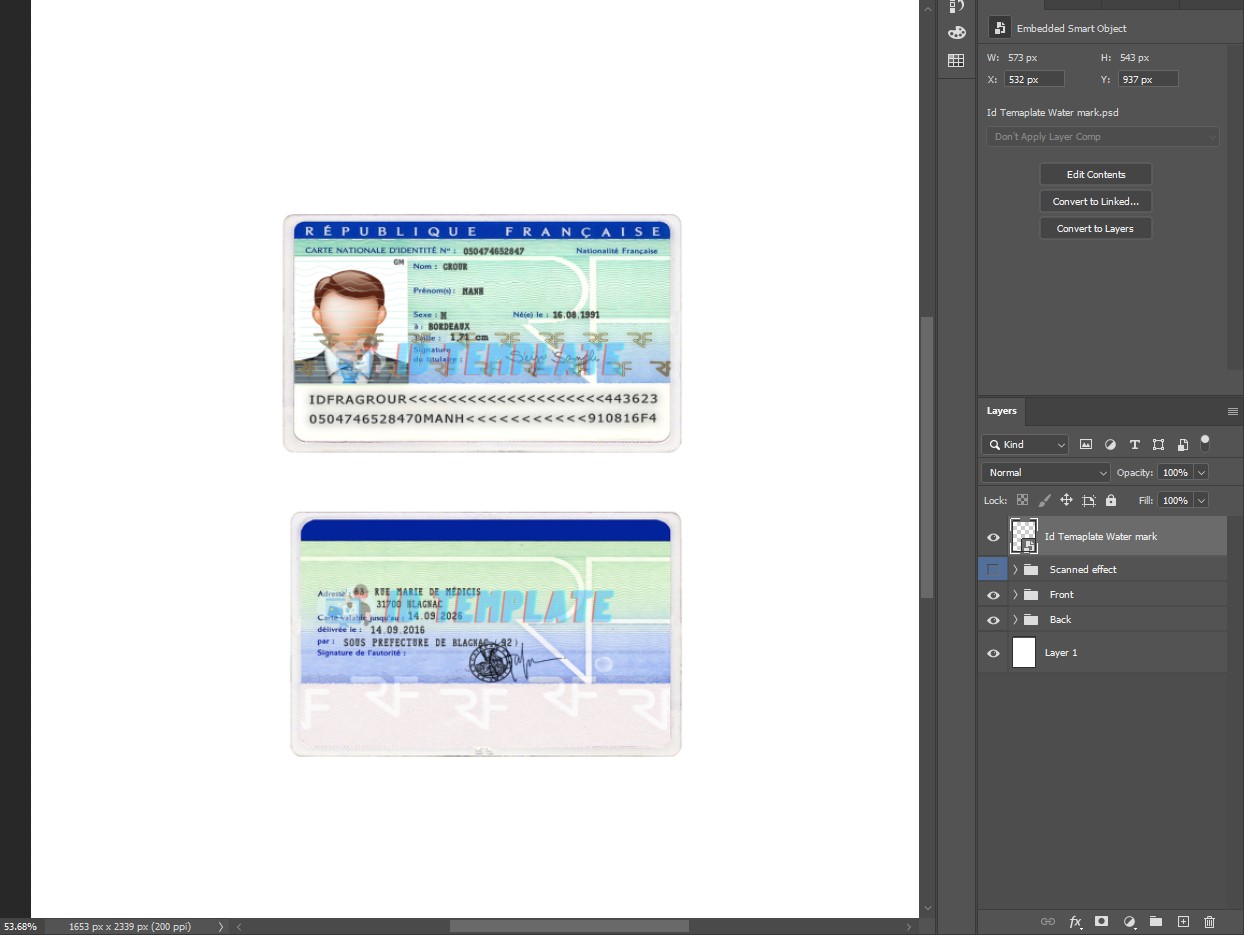Open the Normal blend mode dropdown
The image size is (1244, 935).
click(x=1046, y=473)
